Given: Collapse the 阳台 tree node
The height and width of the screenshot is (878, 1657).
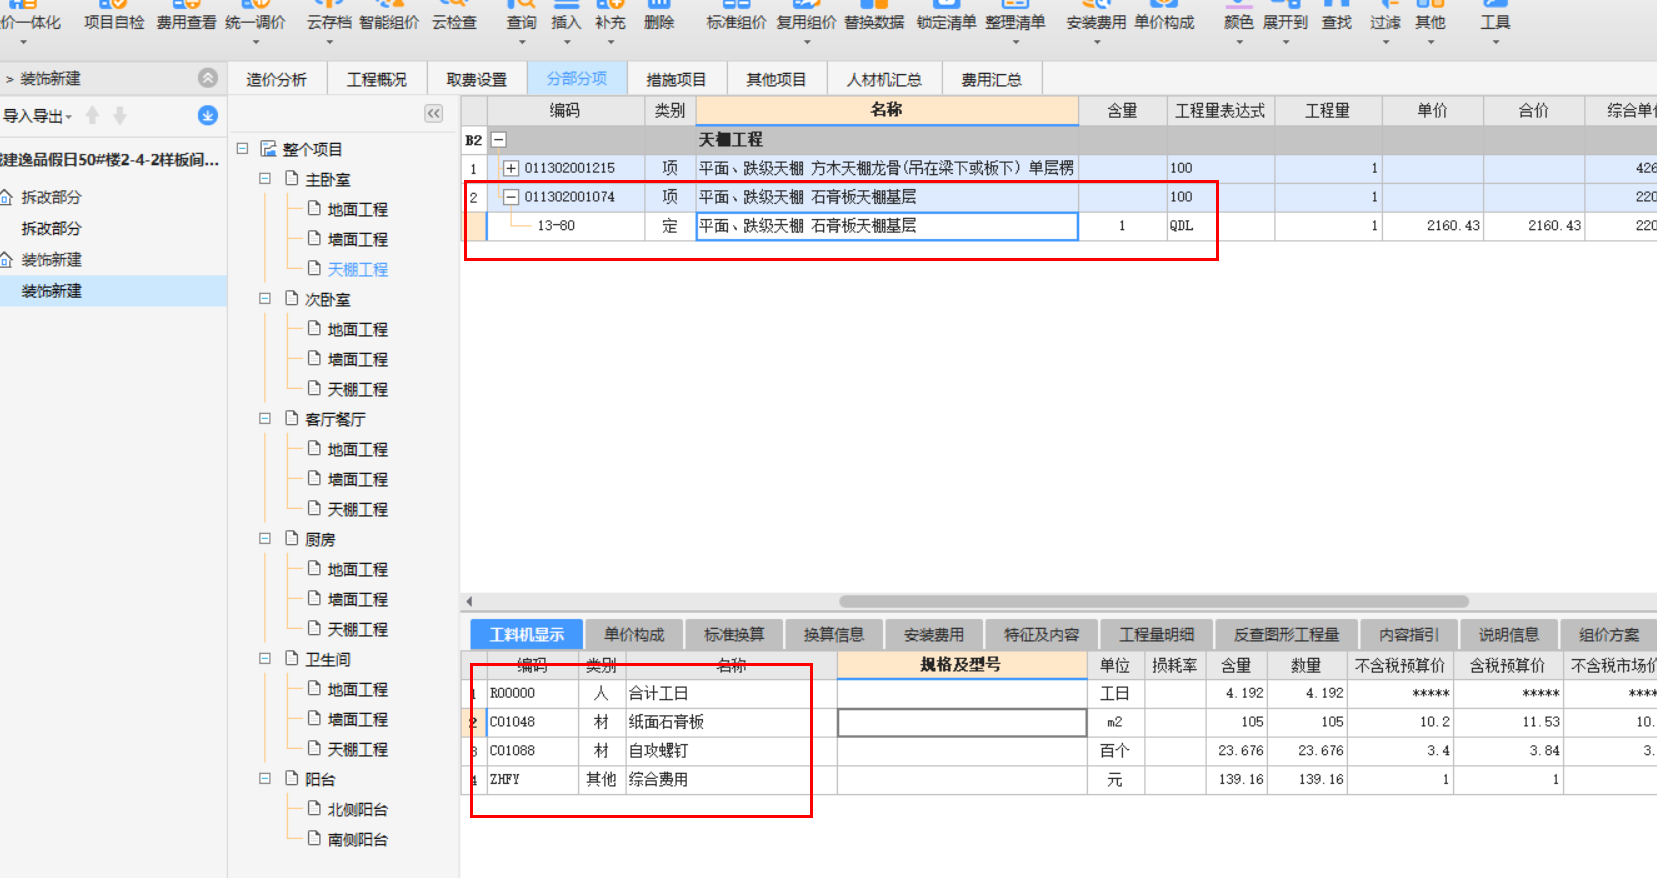Looking at the screenshot, I should coord(265,778).
